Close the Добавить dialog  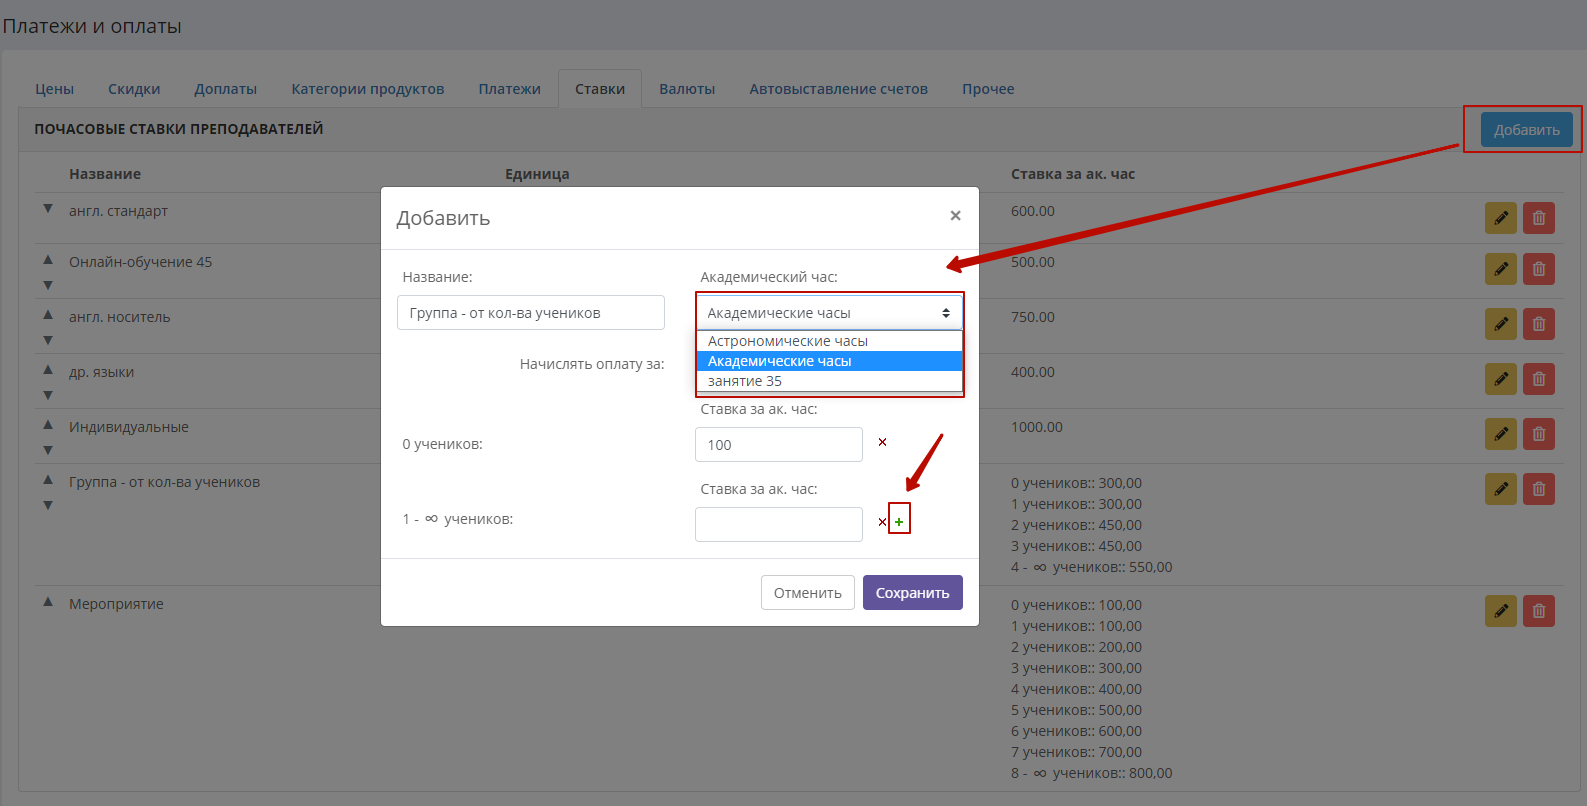click(x=955, y=215)
